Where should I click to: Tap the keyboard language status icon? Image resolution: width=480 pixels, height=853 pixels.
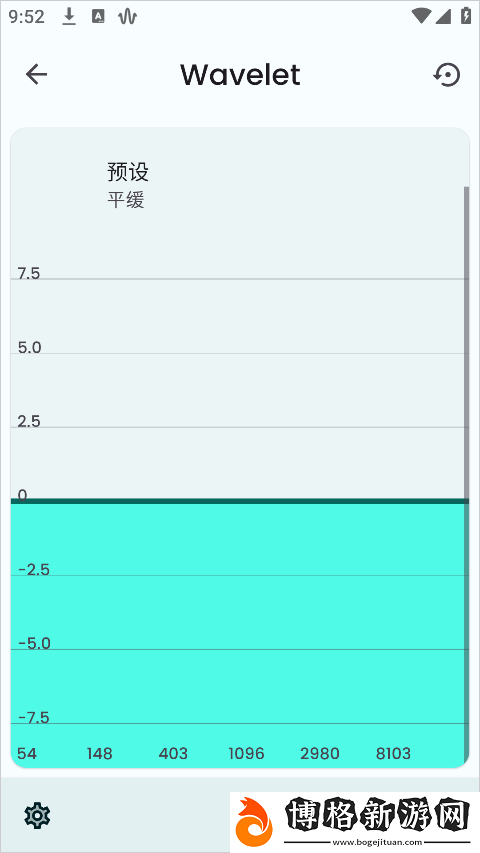[98, 17]
